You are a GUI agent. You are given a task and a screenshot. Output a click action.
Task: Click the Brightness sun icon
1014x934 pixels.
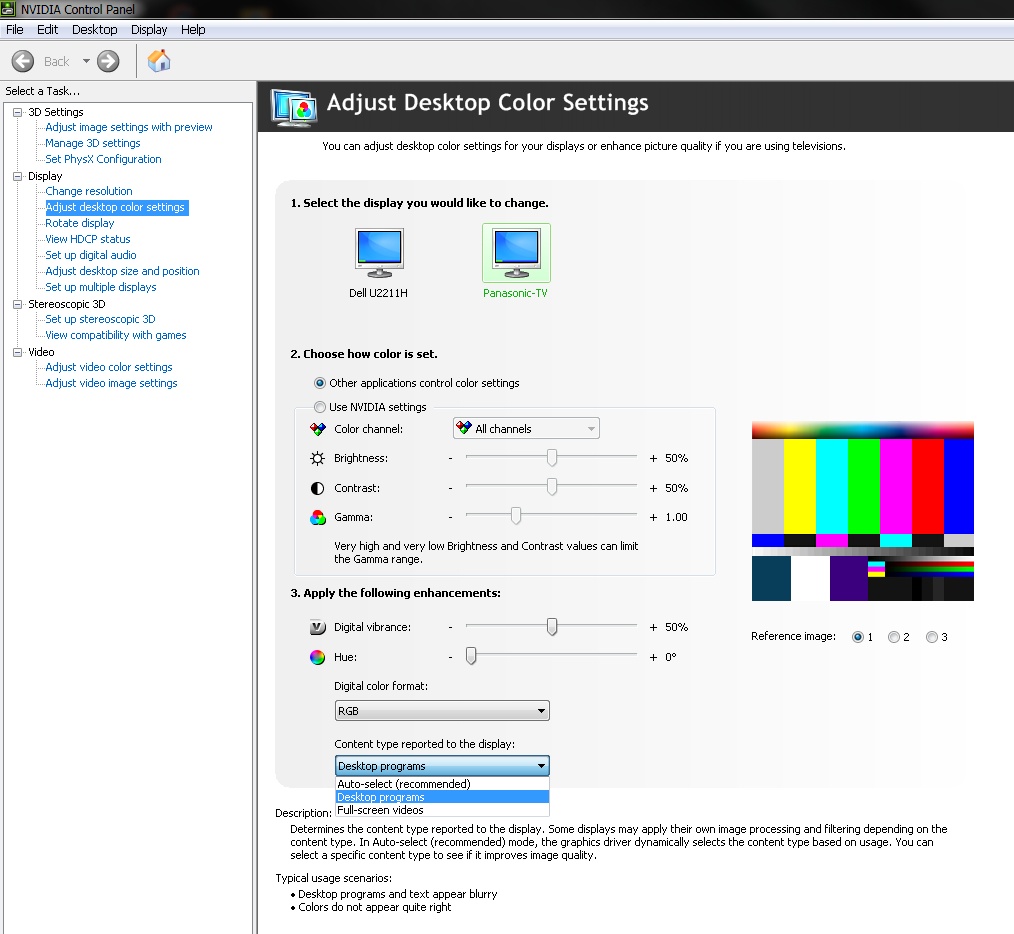tap(317, 459)
